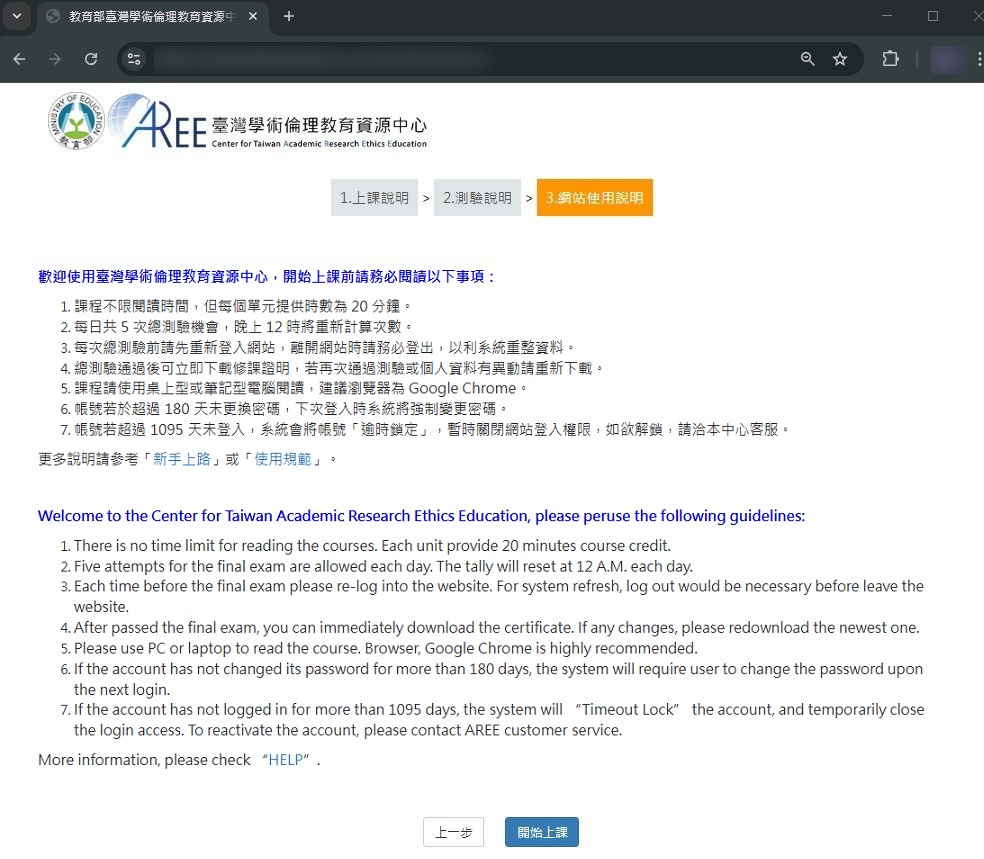Image resolution: width=984 pixels, height=859 pixels.
Task: Click the browser forward arrow
Action: tap(55, 59)
